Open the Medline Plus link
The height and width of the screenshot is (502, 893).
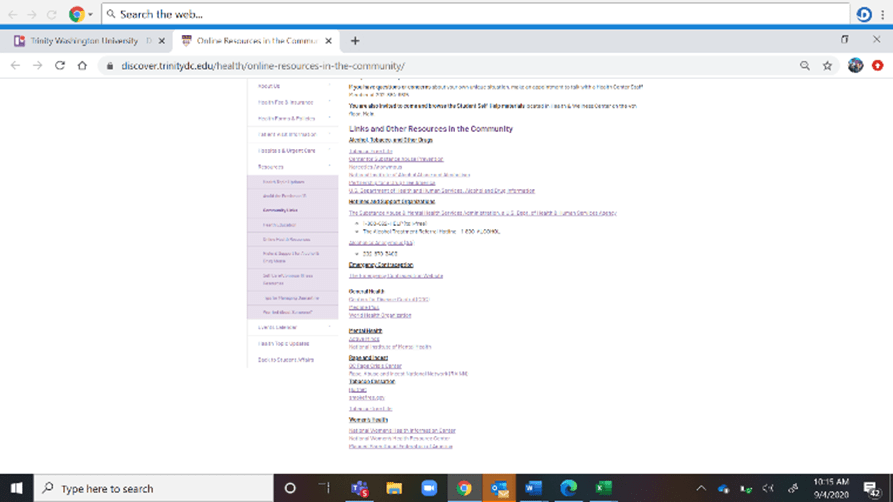coord(364,307)
